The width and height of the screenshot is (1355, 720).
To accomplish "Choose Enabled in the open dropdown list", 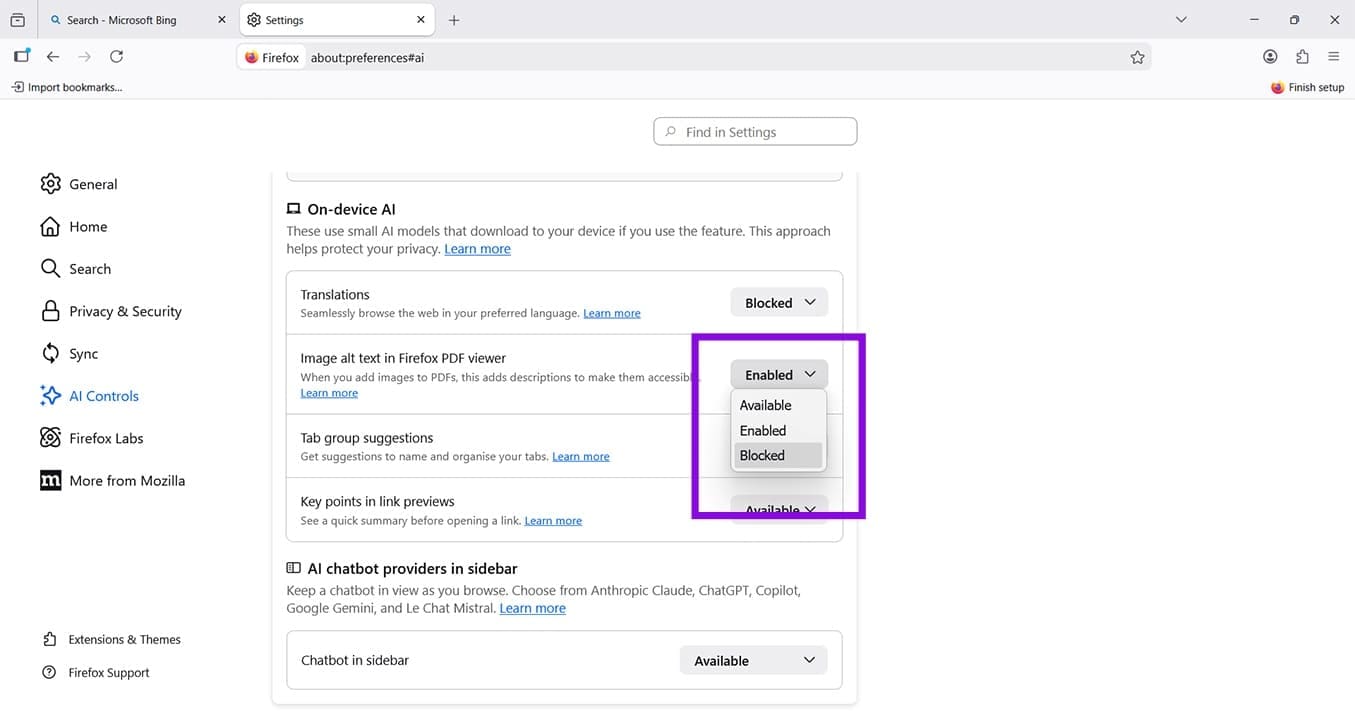I will click(x=778, y=430).
